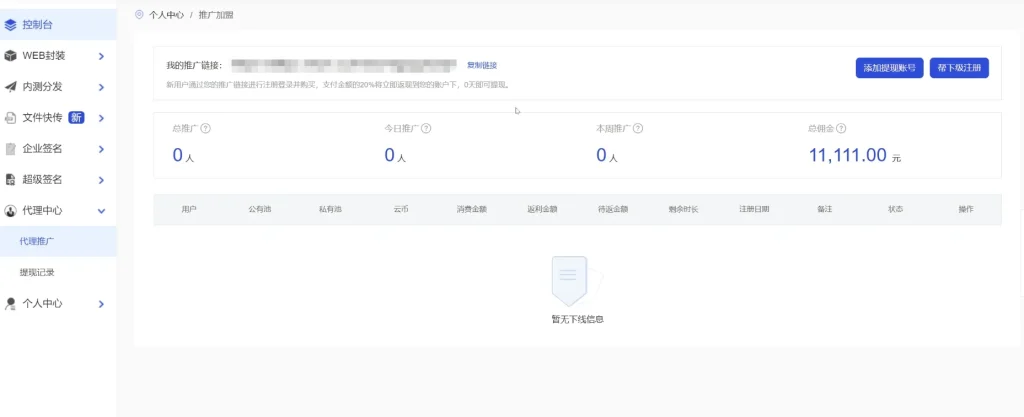Click the 内测分发 paper plane icon
1024x417 pixels.
click(10, 87)
